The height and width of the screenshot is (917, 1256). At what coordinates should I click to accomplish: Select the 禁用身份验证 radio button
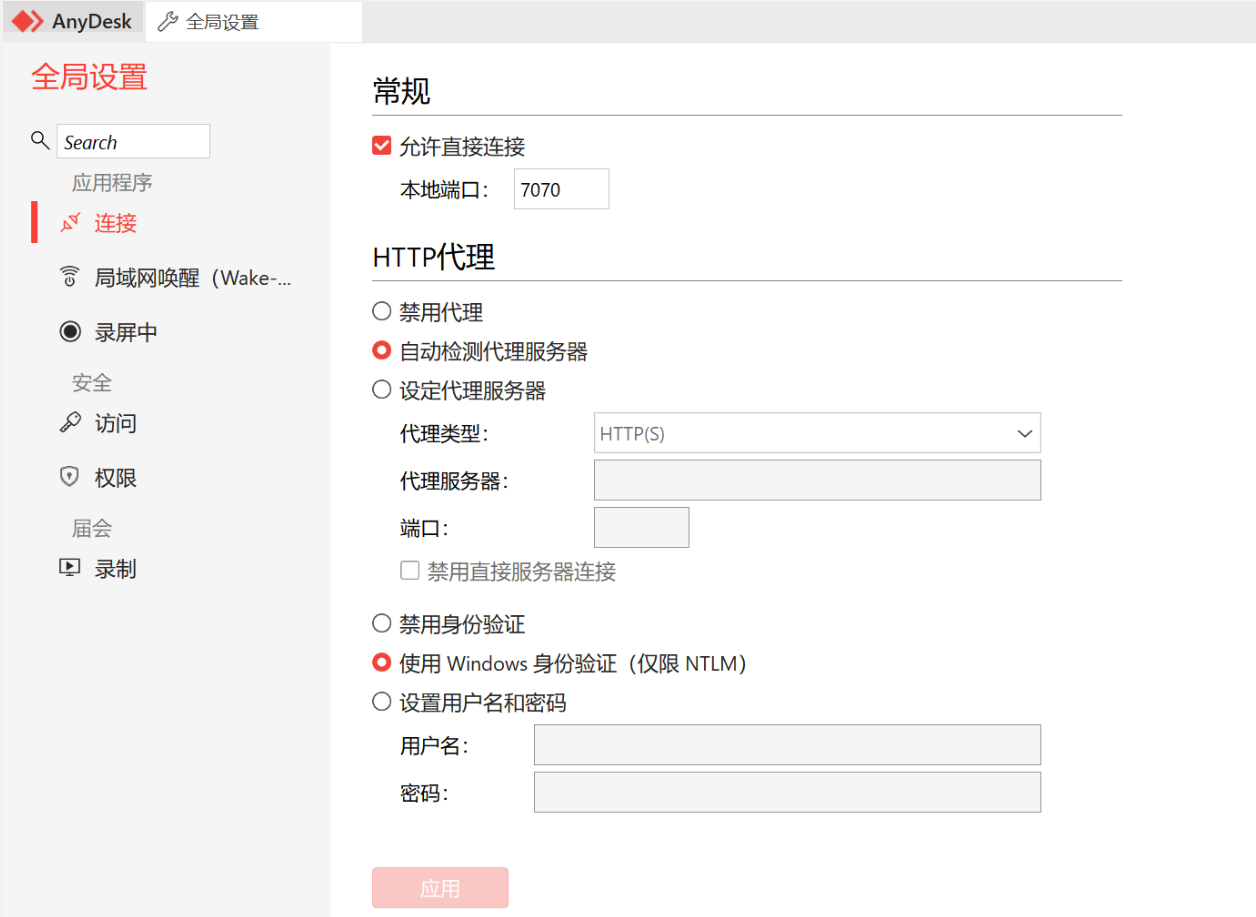[381, 624]
